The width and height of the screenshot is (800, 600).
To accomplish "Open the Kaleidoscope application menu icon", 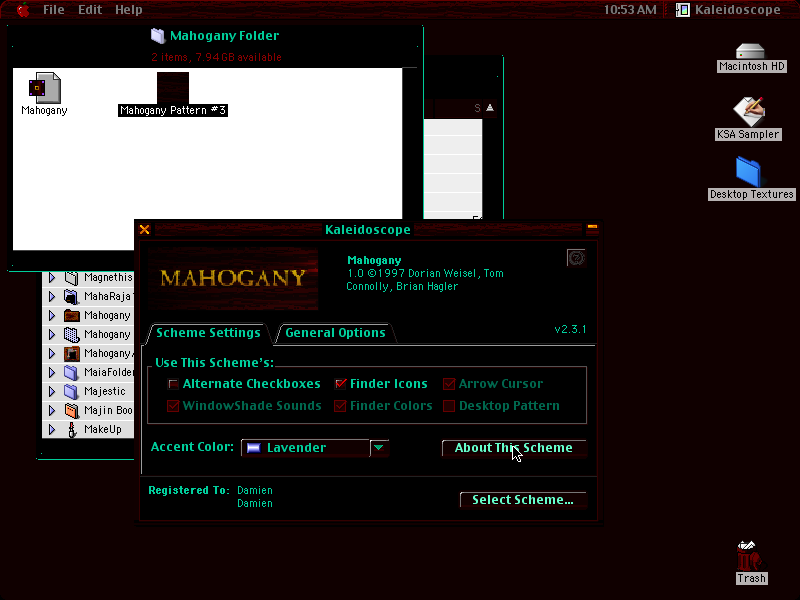I will (x=683, y=10).
